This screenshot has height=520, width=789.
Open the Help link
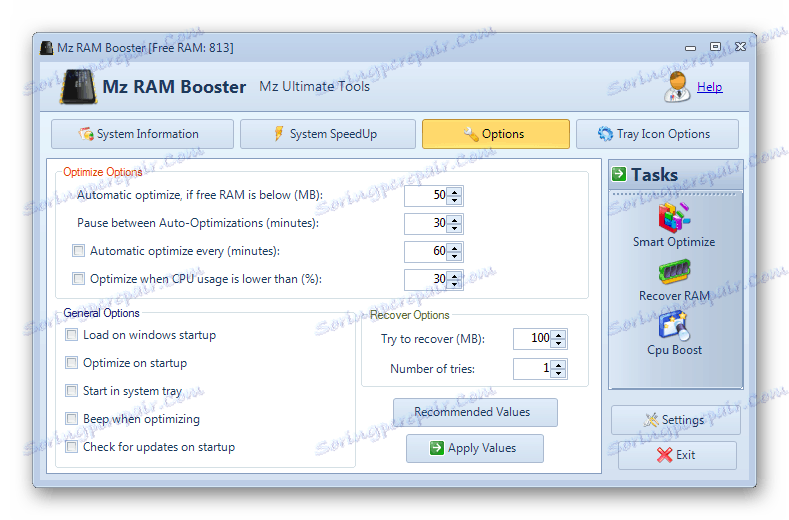tap(709, 87)
